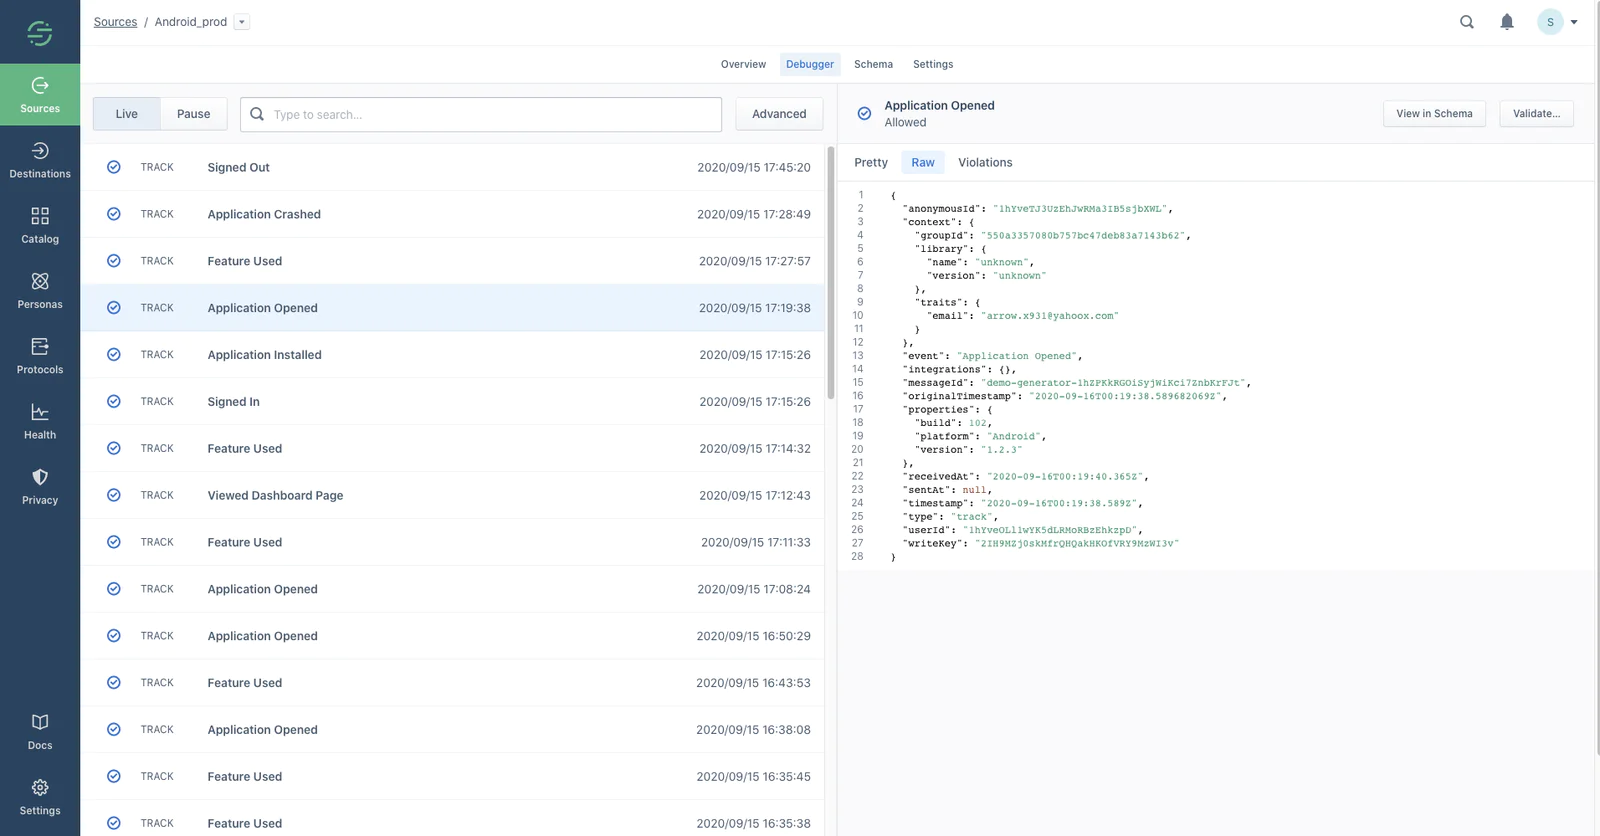
Task: Select the Raw view tab
Action: pyautogui.click(x=923, y=162)
